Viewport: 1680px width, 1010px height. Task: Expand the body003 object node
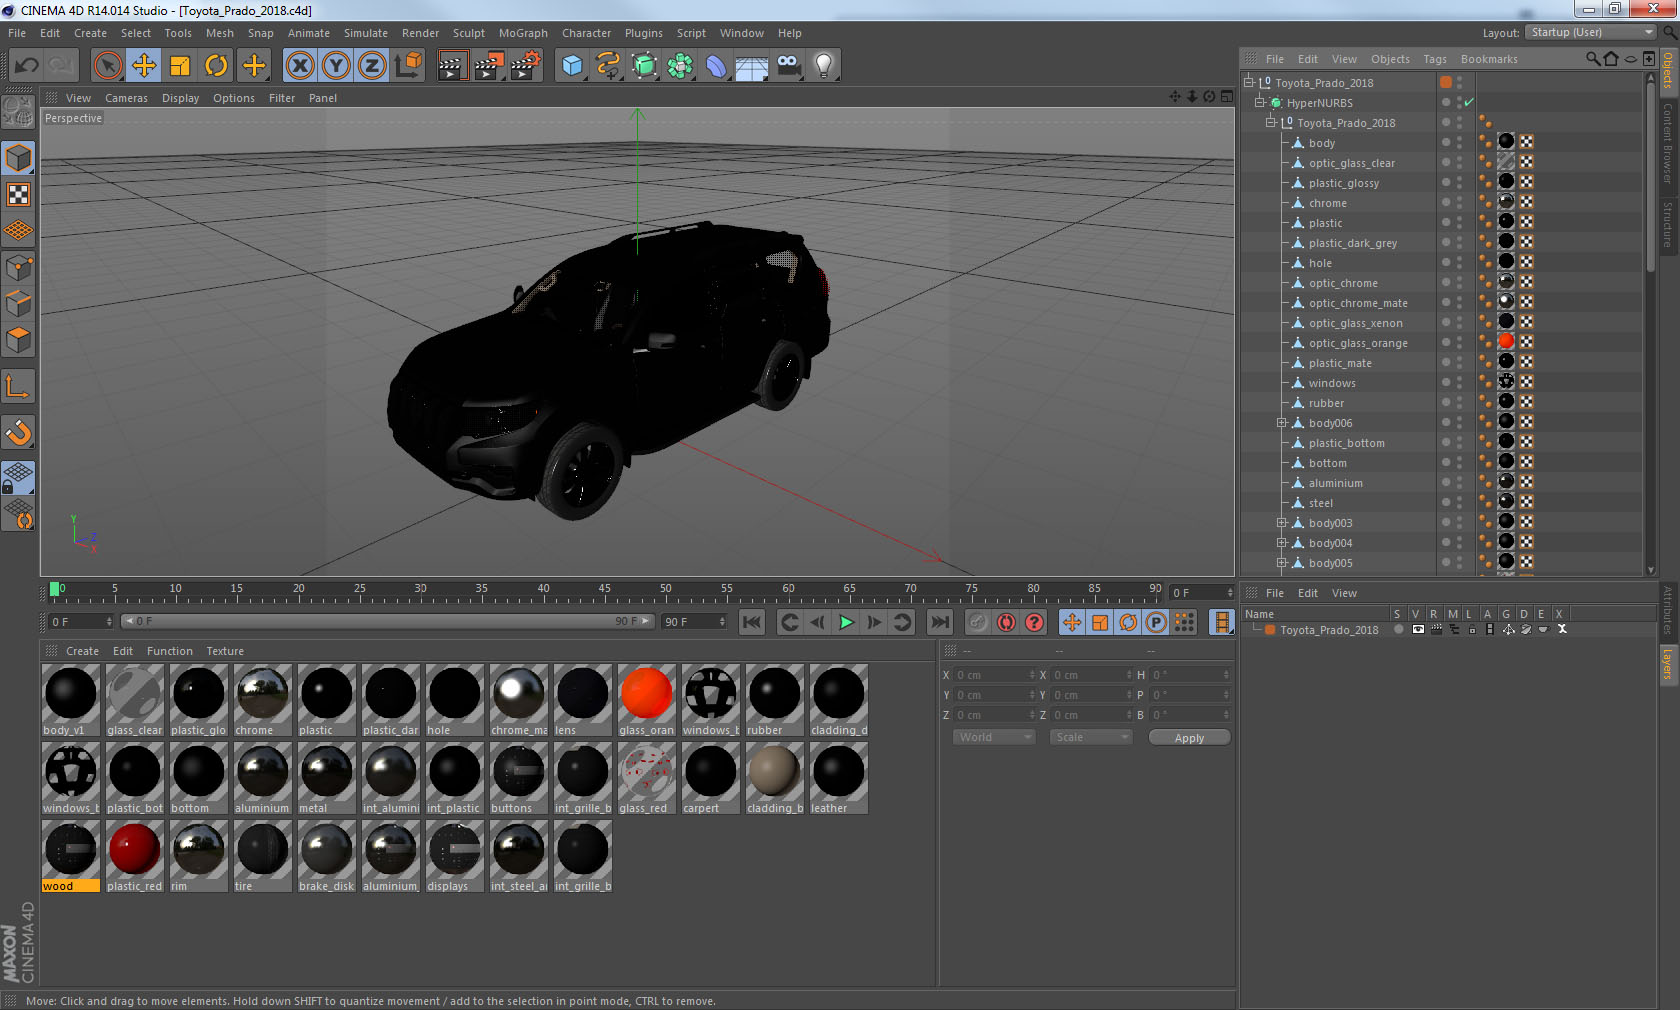[1282, 523]
